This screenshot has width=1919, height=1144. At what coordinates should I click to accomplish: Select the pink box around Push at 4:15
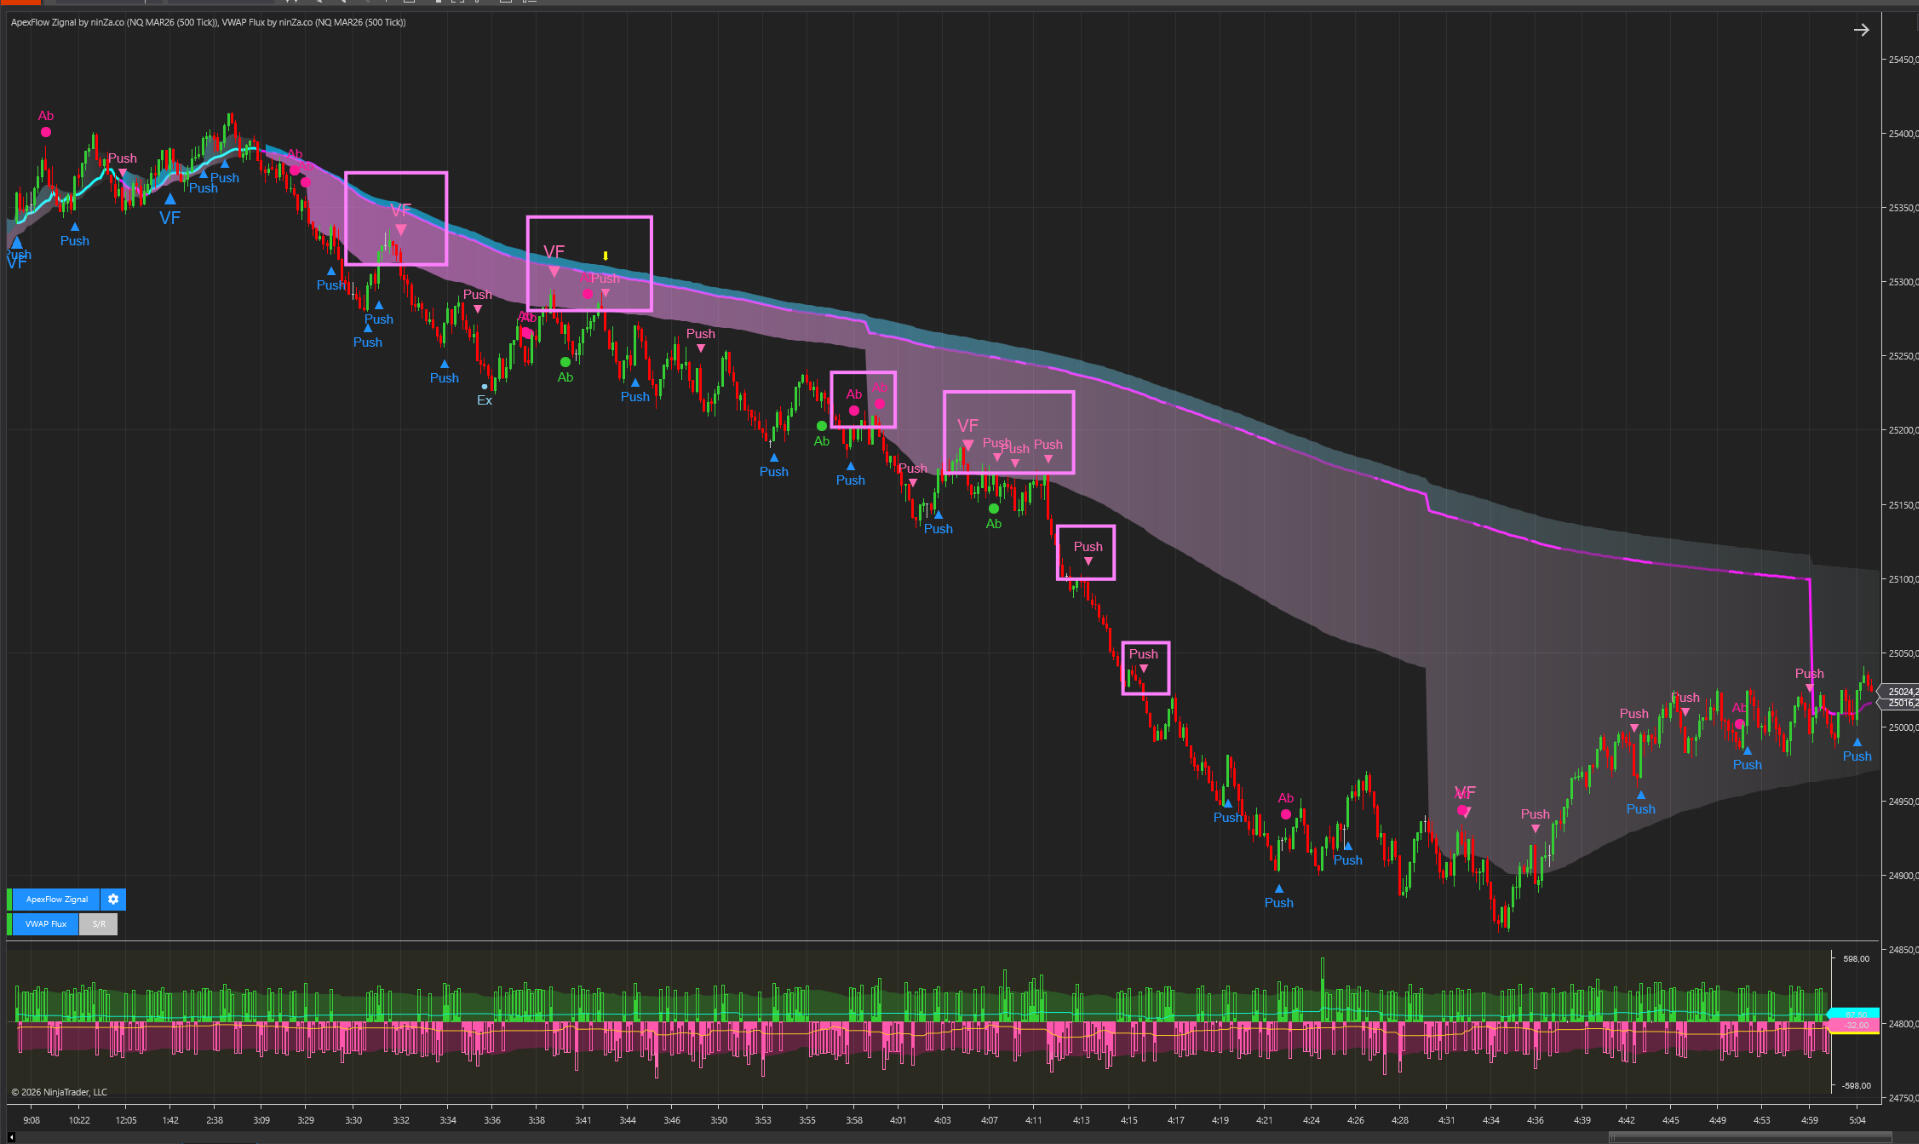point(1145,643)
